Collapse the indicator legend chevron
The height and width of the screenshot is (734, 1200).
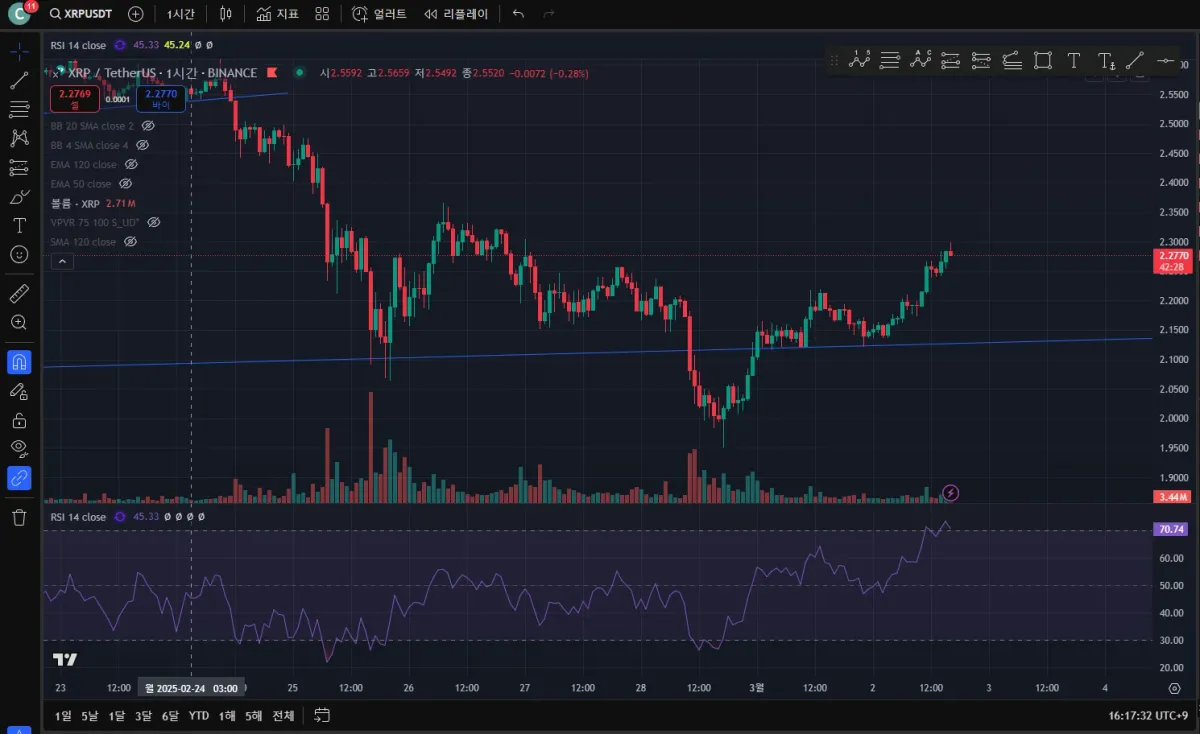click(x=62, y=261)
